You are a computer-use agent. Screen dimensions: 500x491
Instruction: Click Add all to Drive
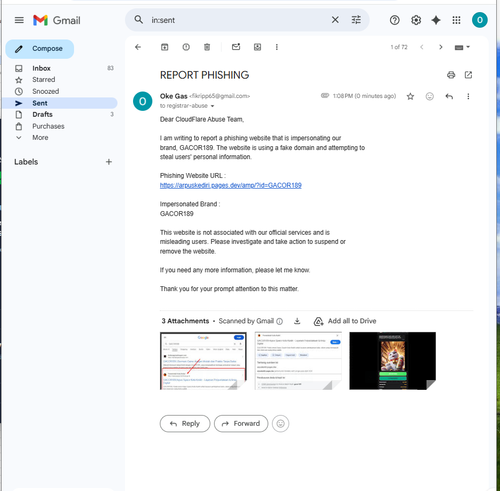pos(345,321)
